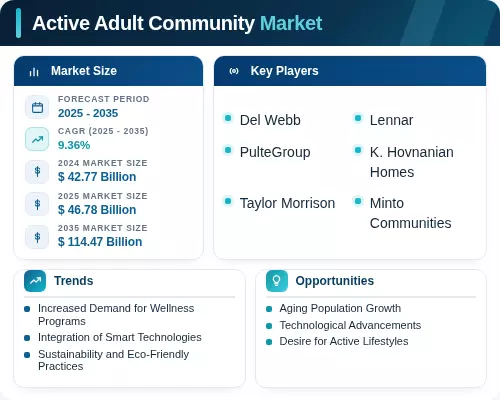The width and height of the screenshot is (500, 400).
Task: Click the Del Webb player name
Action: [x=270, y=120]
